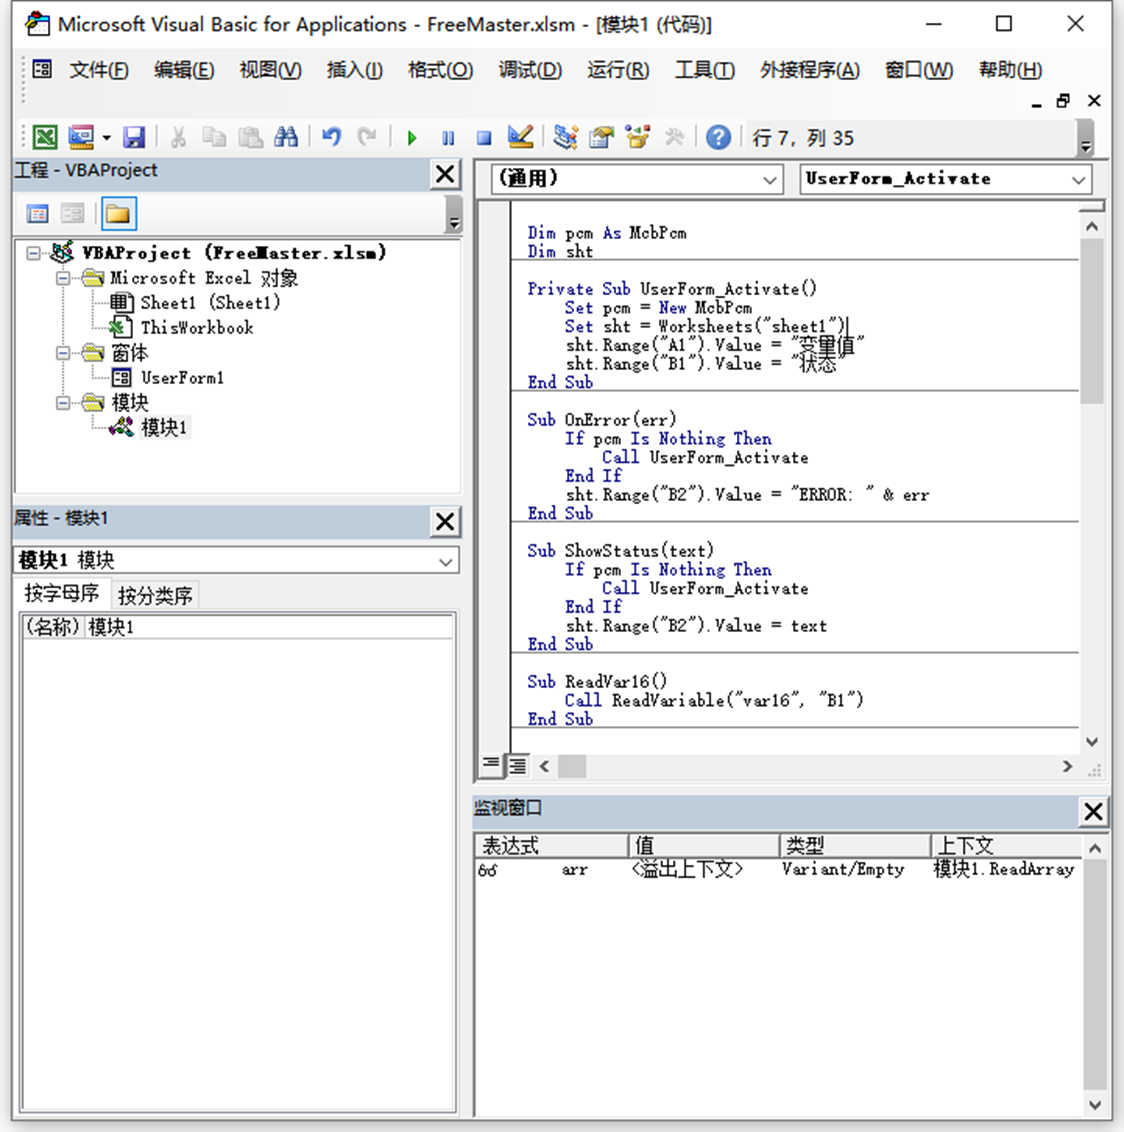Open Find with the binoculars icon
This screenshot has width=1124, height=1132.
[287, 136]
